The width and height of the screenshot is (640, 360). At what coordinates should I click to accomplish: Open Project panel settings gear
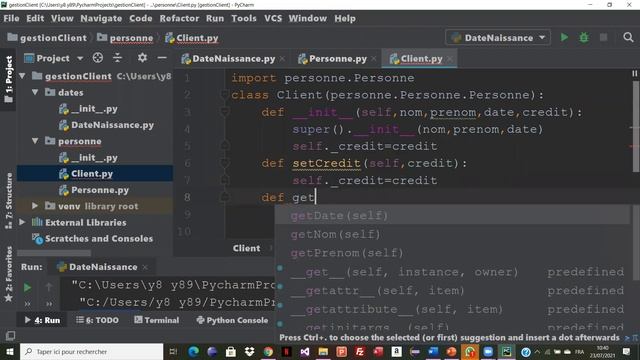coord(142,58)
